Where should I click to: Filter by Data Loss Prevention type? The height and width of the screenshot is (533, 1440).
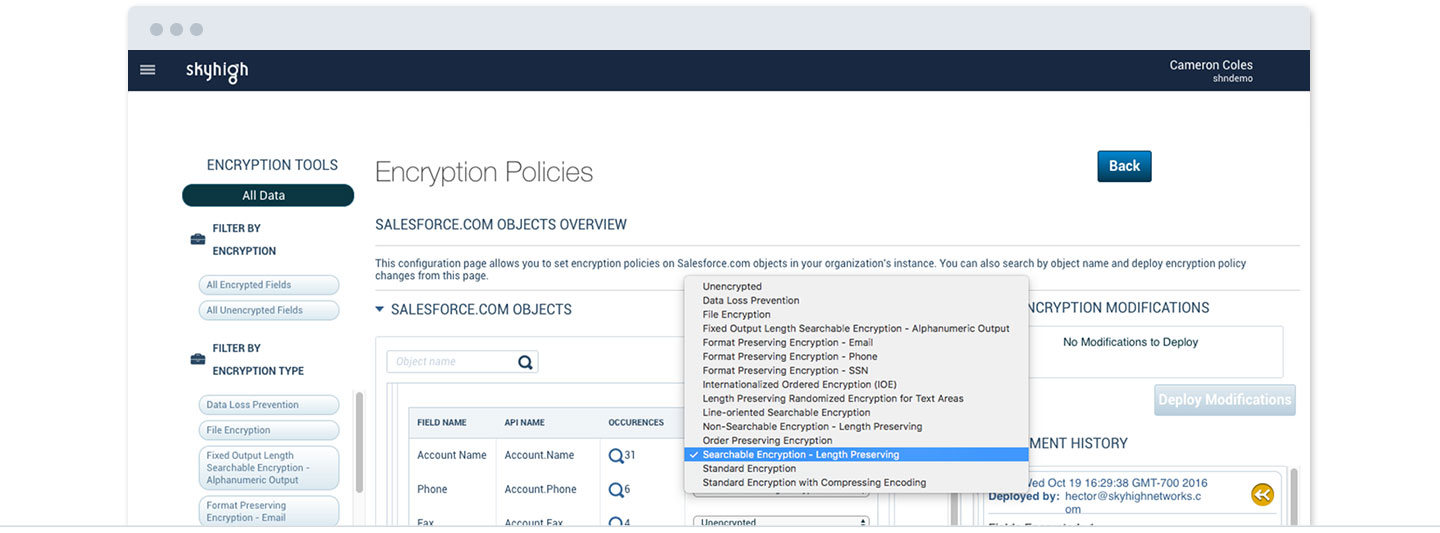pyautogui.click(x=268, y=405)
